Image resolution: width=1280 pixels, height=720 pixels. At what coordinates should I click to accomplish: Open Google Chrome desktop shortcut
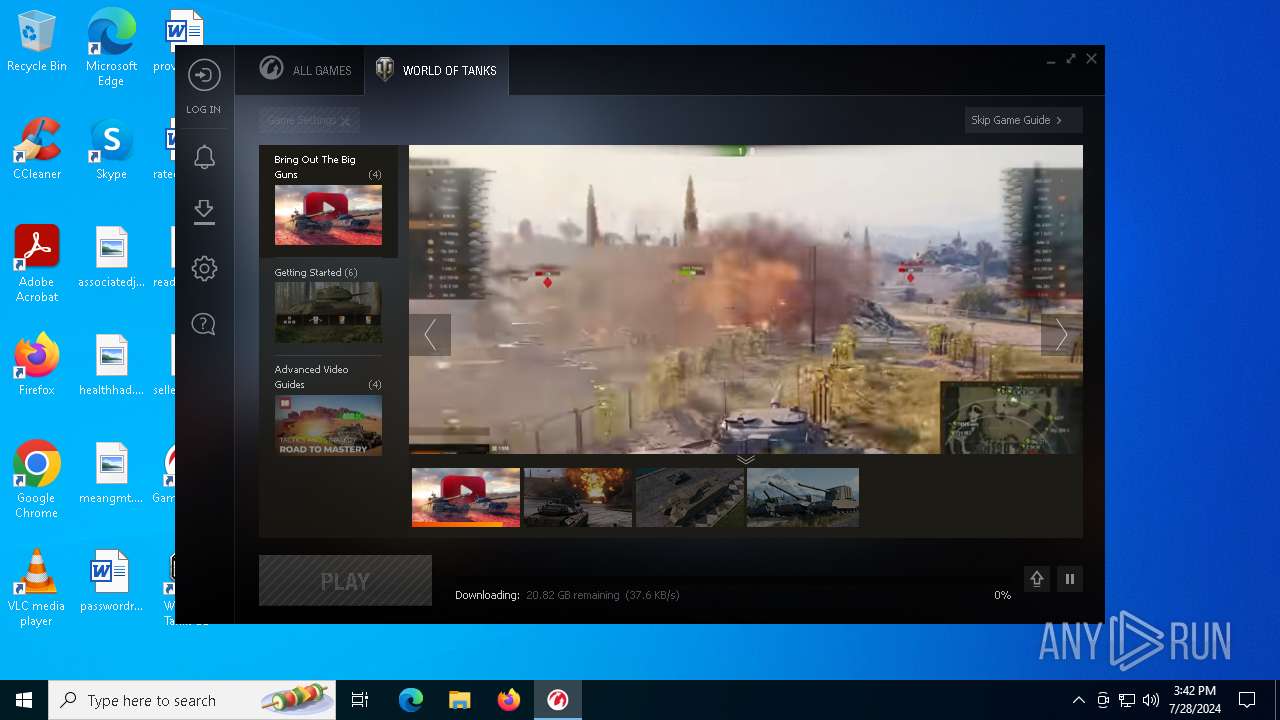37,480
